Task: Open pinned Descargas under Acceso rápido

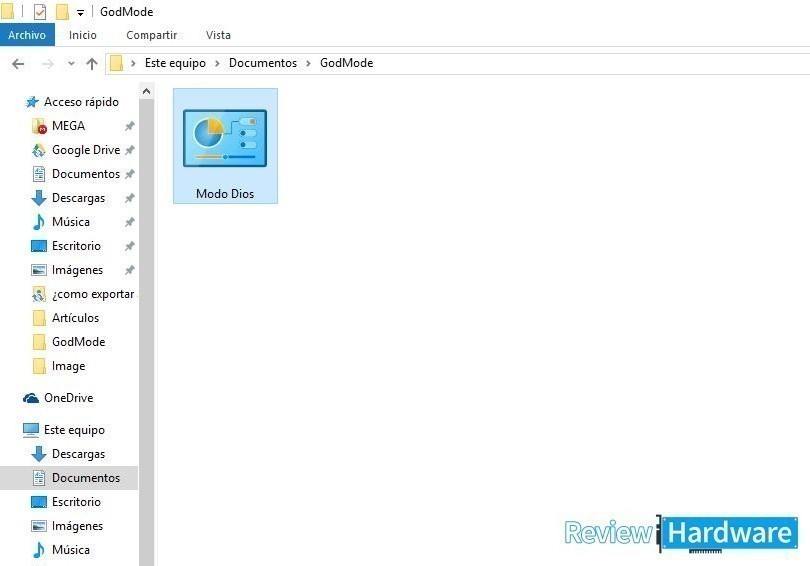Action: tap(78, 198)
